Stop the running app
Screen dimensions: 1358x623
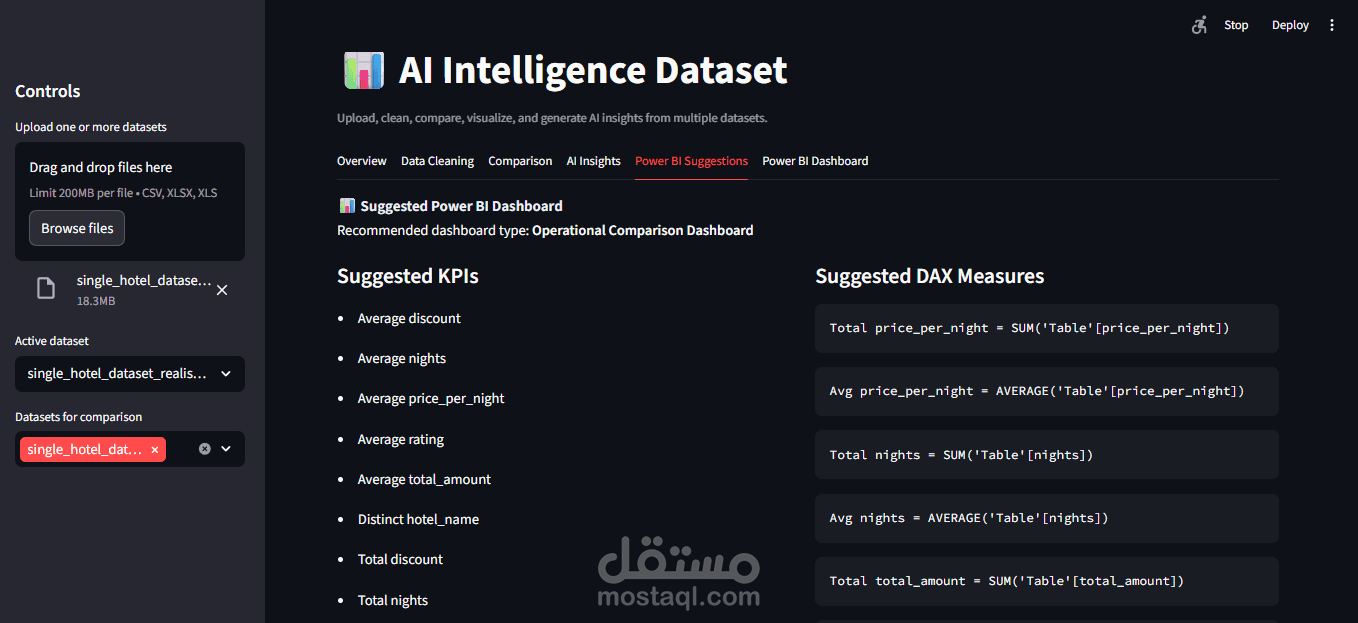click(1236, 25)
